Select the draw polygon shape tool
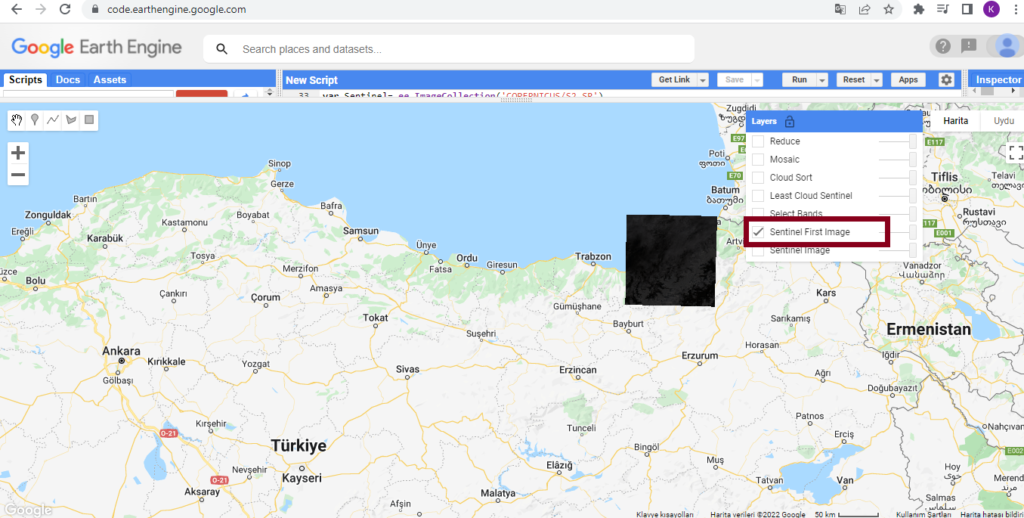The width and height of the screenshot is (1024, 518). coord(71,120)
